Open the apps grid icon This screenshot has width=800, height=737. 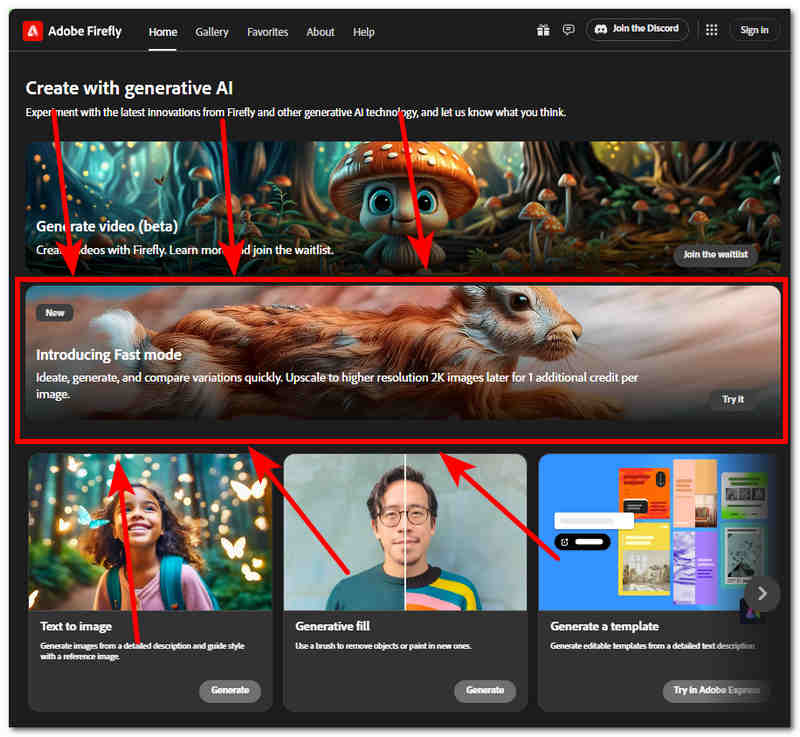pos(712,30)
